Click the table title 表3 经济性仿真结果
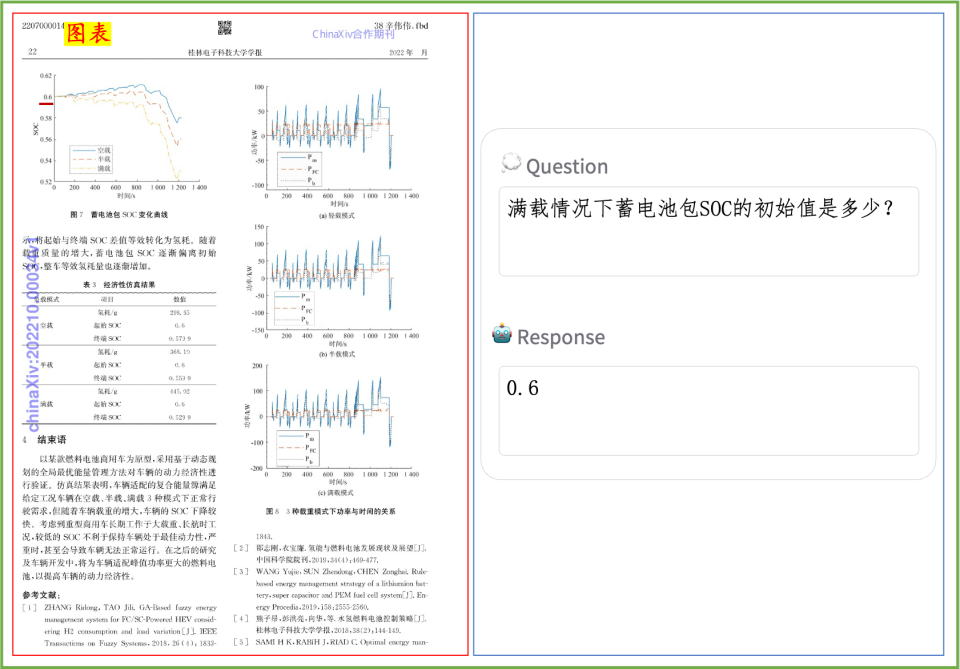The width and height of the screenshot is (960, 669). click(119, 285)
